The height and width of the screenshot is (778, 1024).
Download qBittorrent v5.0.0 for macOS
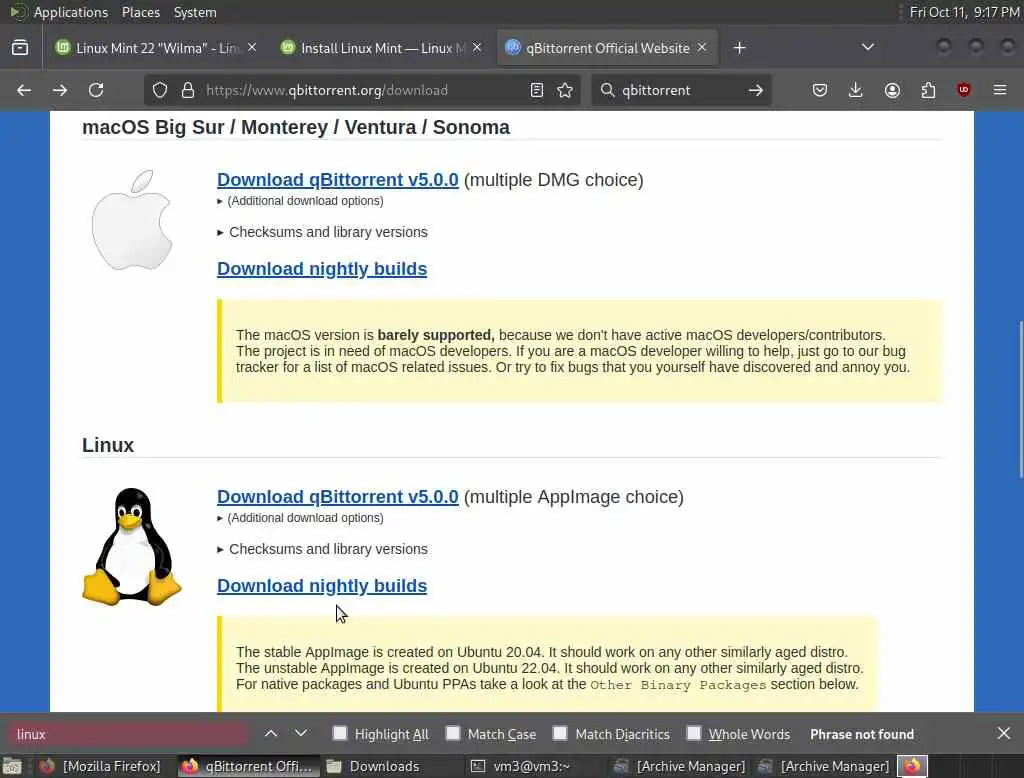point(338,180)
